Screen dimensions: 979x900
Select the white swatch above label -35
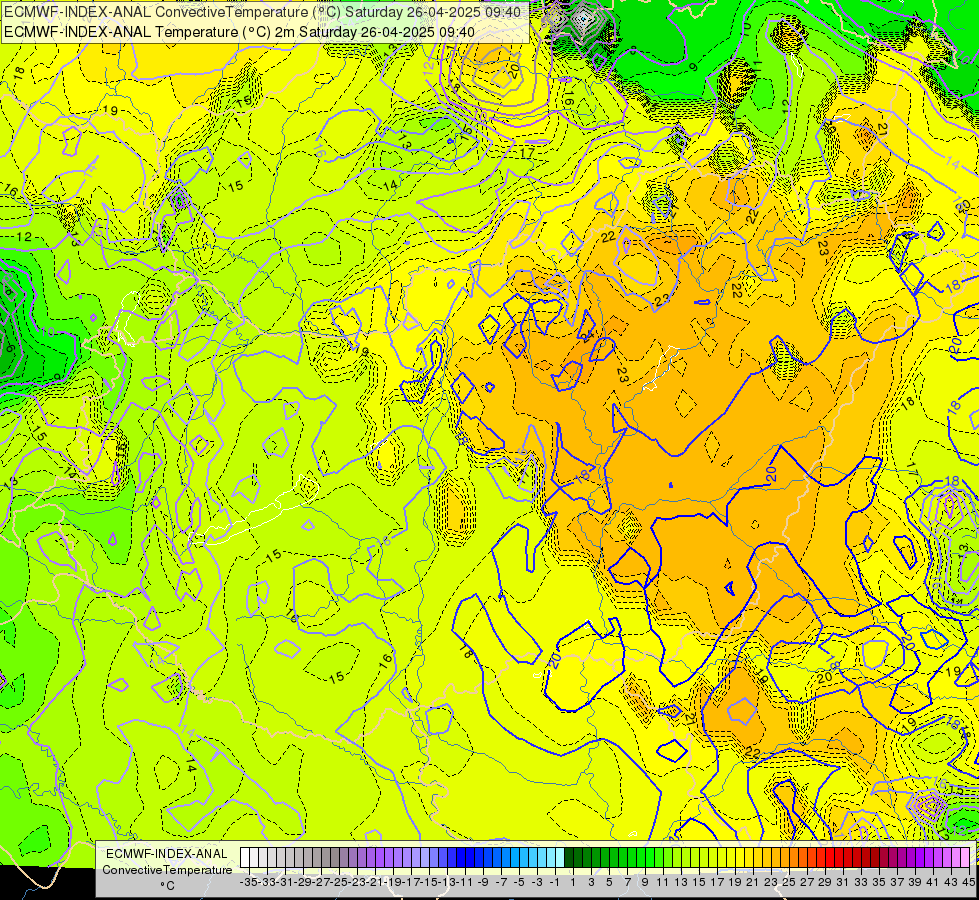coord(245,858)
